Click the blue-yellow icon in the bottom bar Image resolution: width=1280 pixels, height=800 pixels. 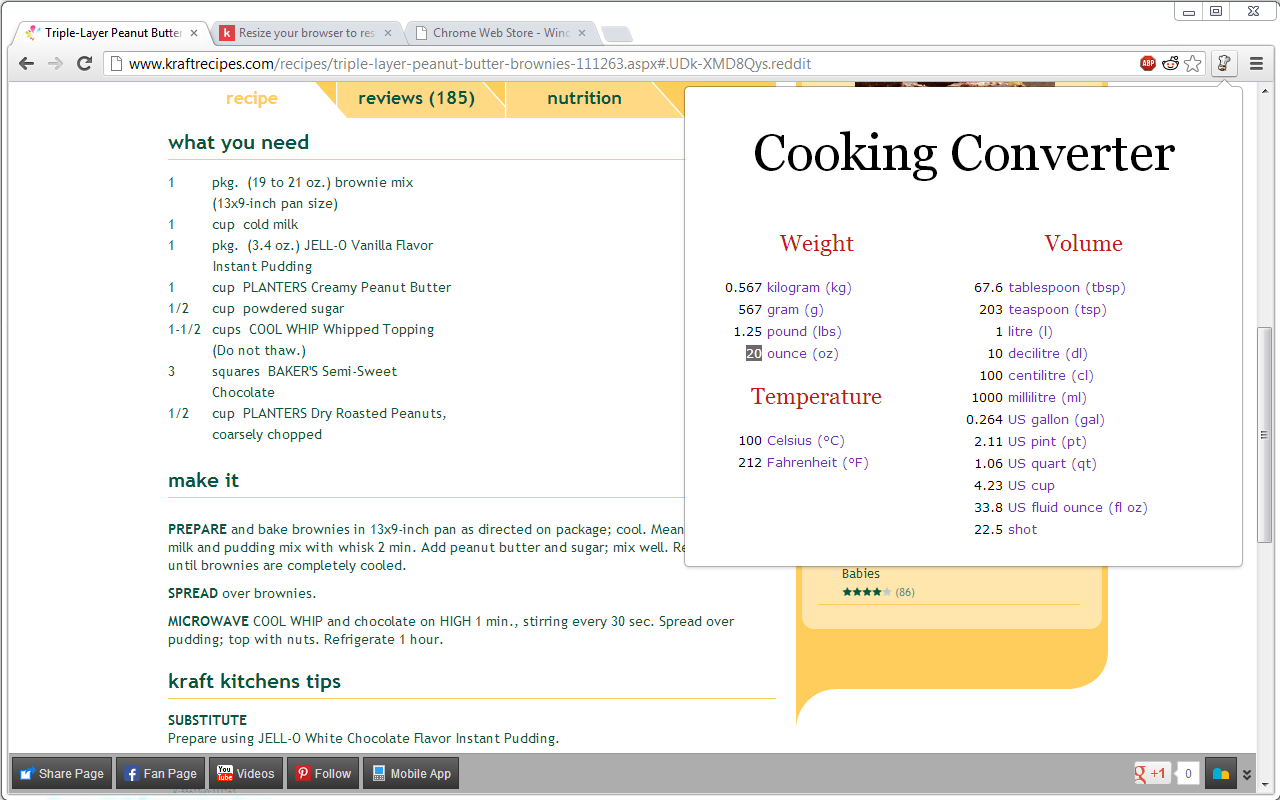1220,773
